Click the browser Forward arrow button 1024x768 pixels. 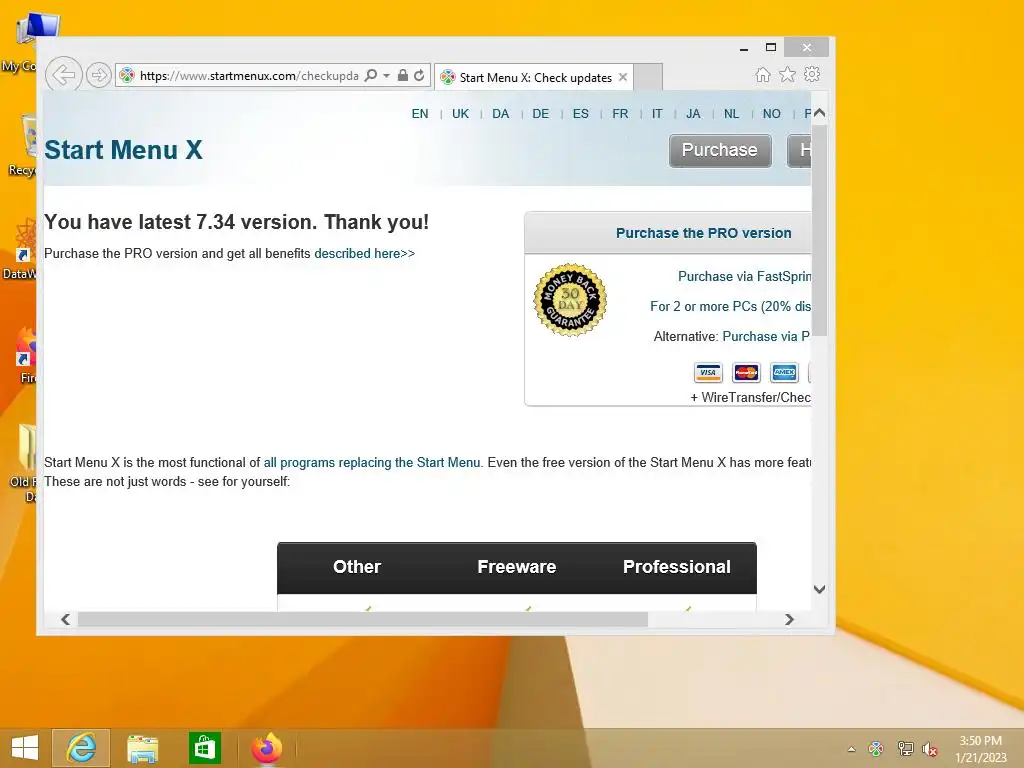pos(99,75)
